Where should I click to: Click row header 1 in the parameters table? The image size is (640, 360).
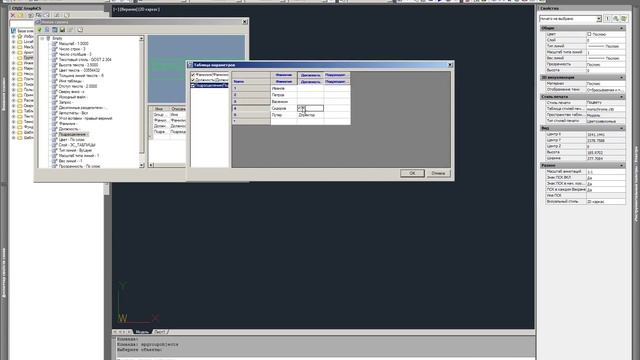pyautogui.click(x=251, y=88)
